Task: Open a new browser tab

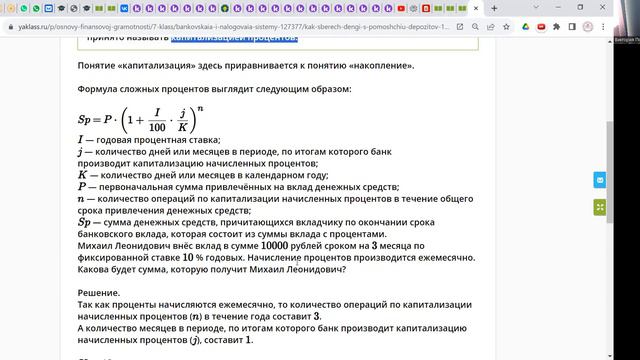Action: click(494, 8)
